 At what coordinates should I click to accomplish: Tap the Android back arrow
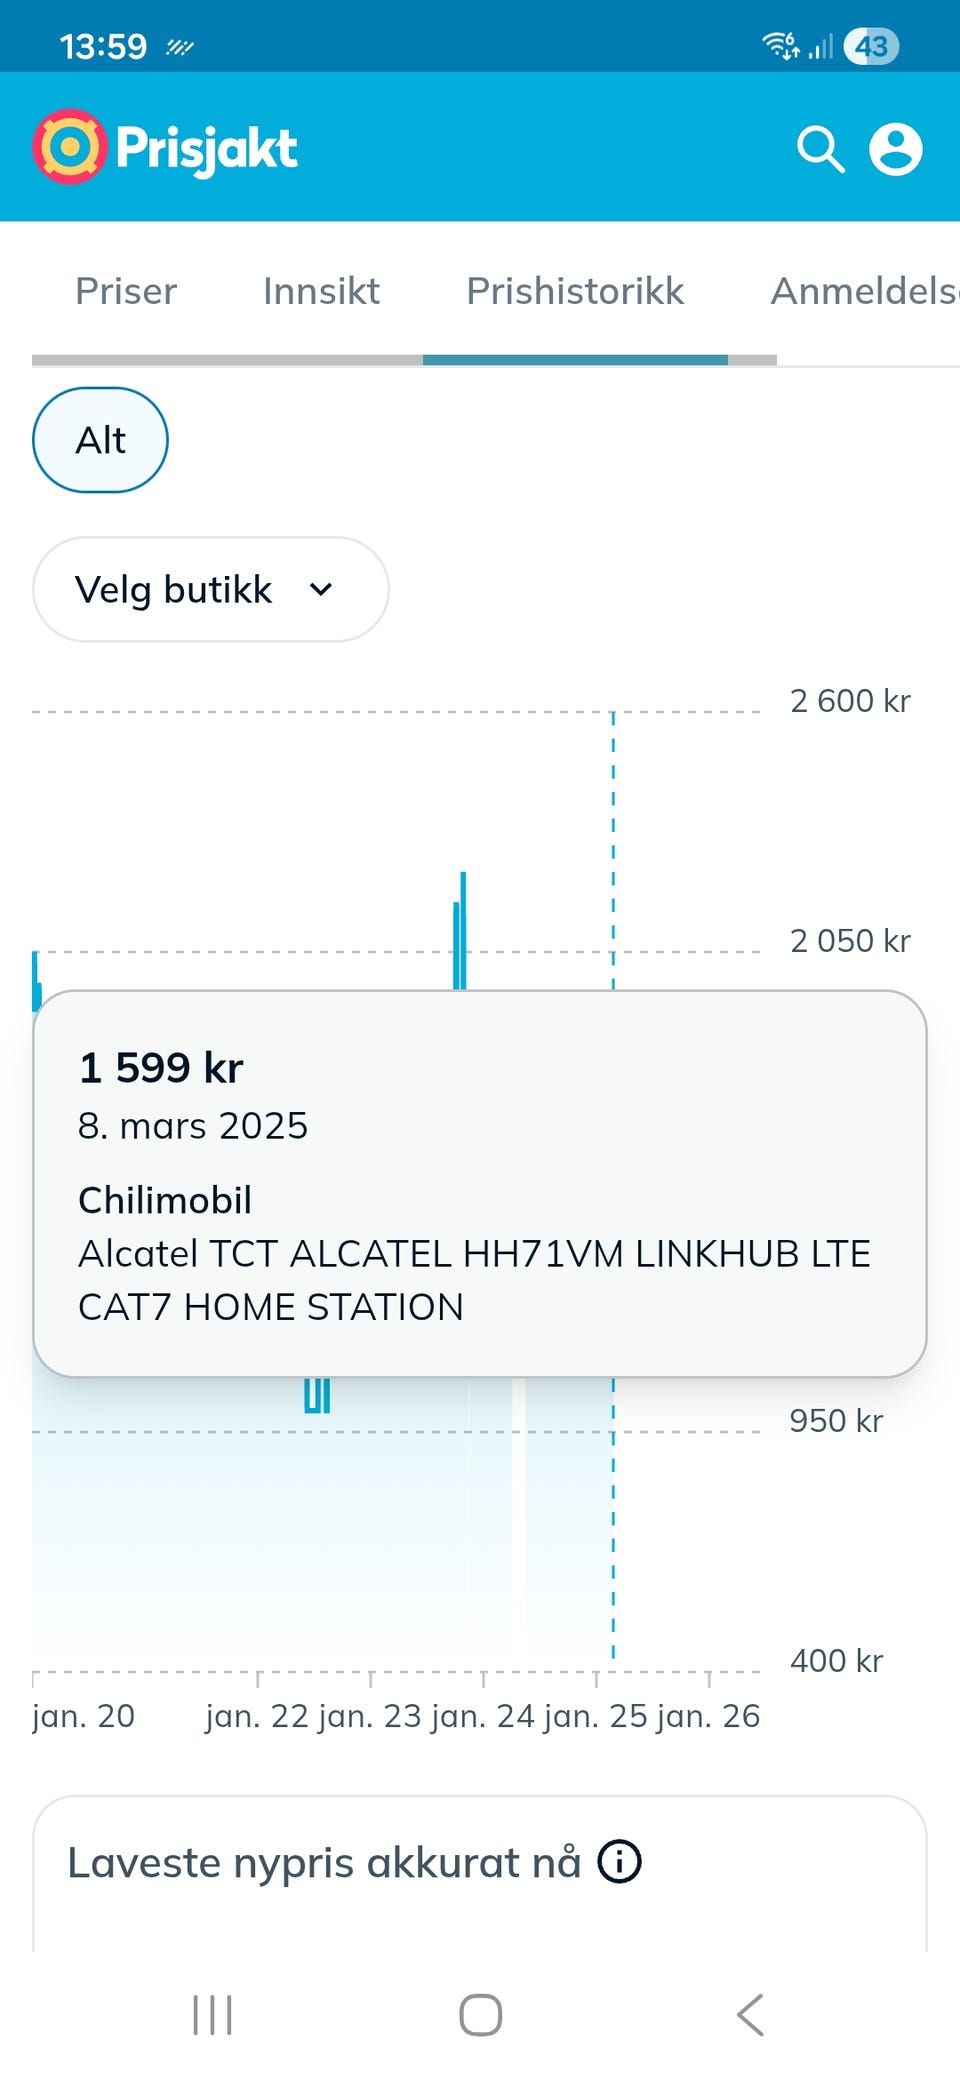coord(750,2014)
